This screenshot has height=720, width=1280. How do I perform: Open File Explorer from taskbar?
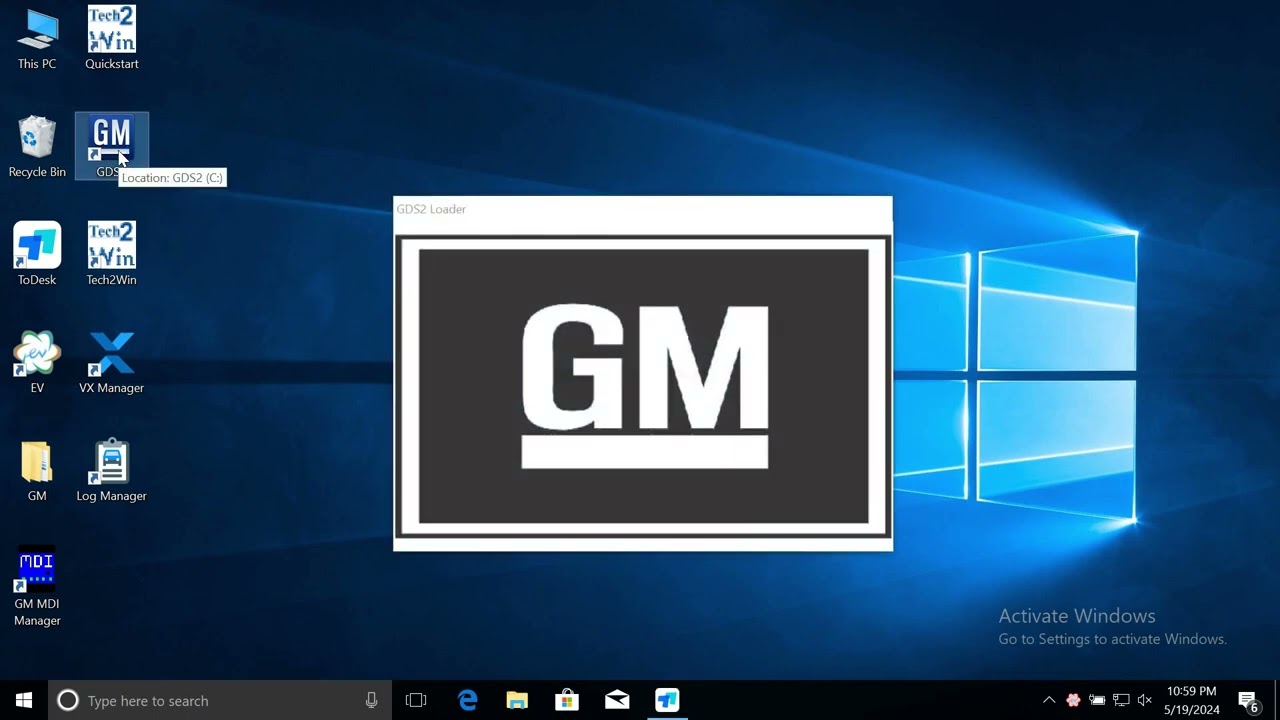point(517,700)
